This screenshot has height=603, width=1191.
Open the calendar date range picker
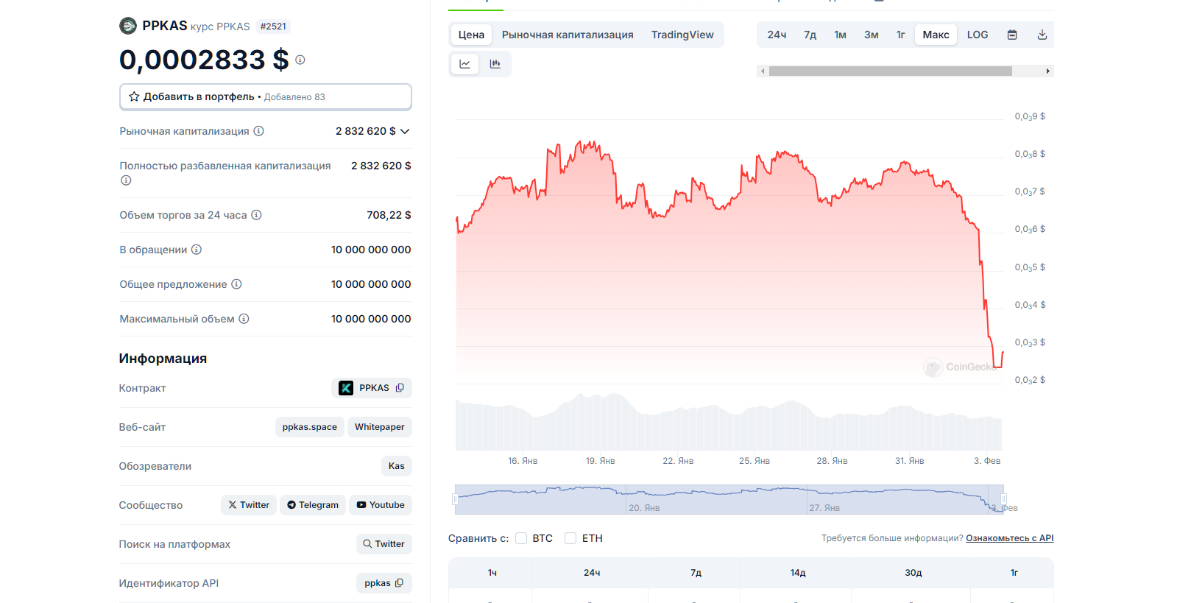click(1013, 35)
